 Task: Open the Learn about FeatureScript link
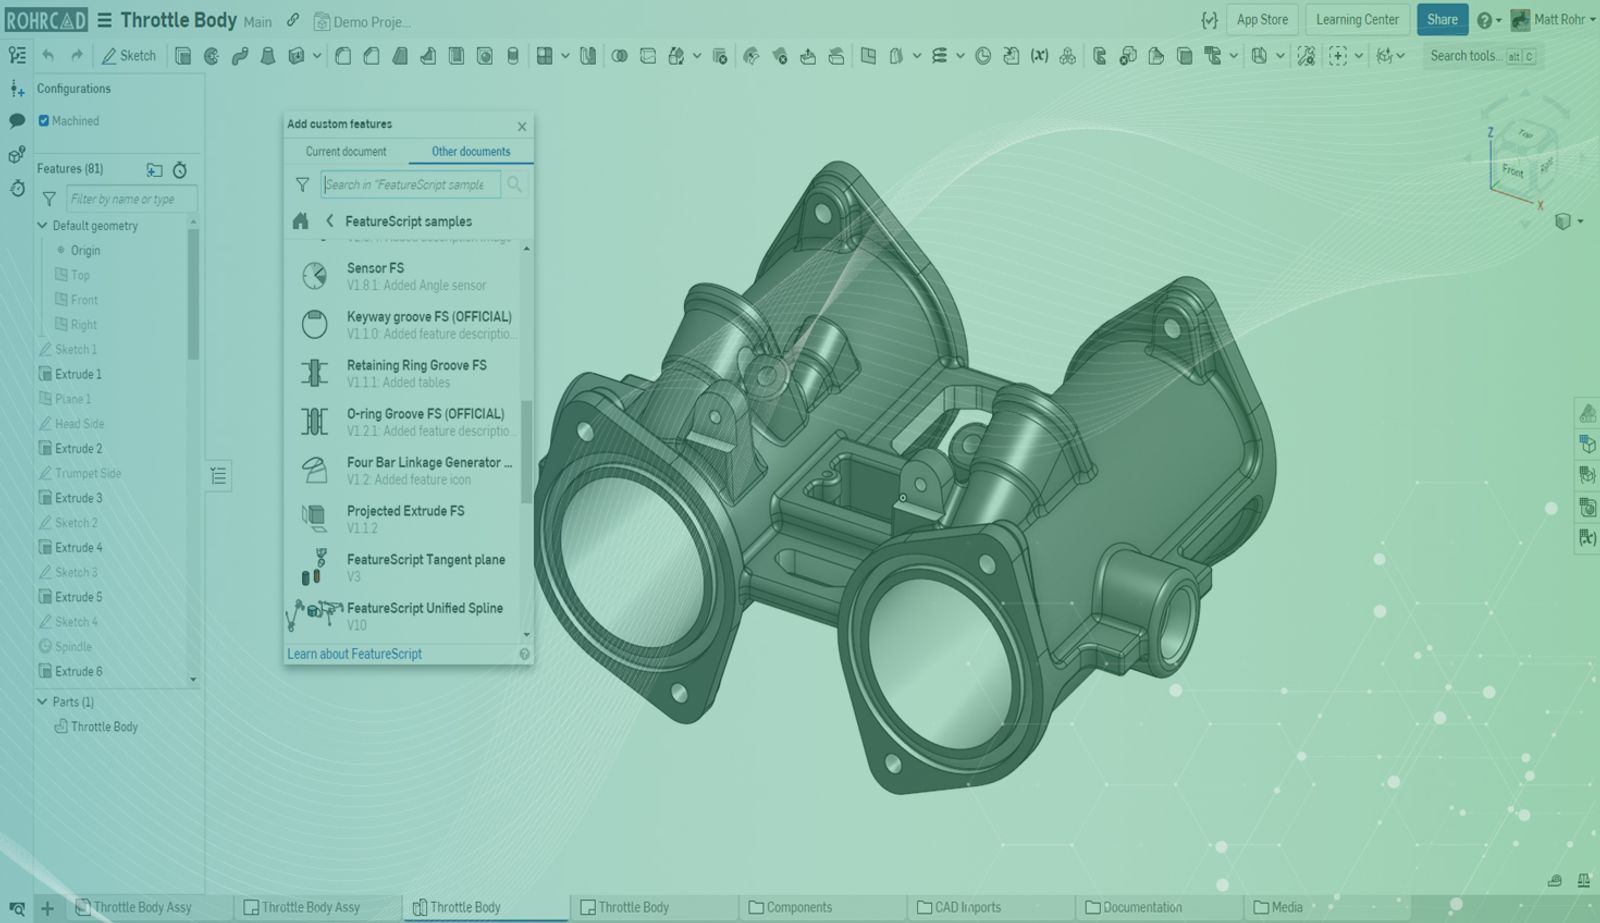click(355, 654)
